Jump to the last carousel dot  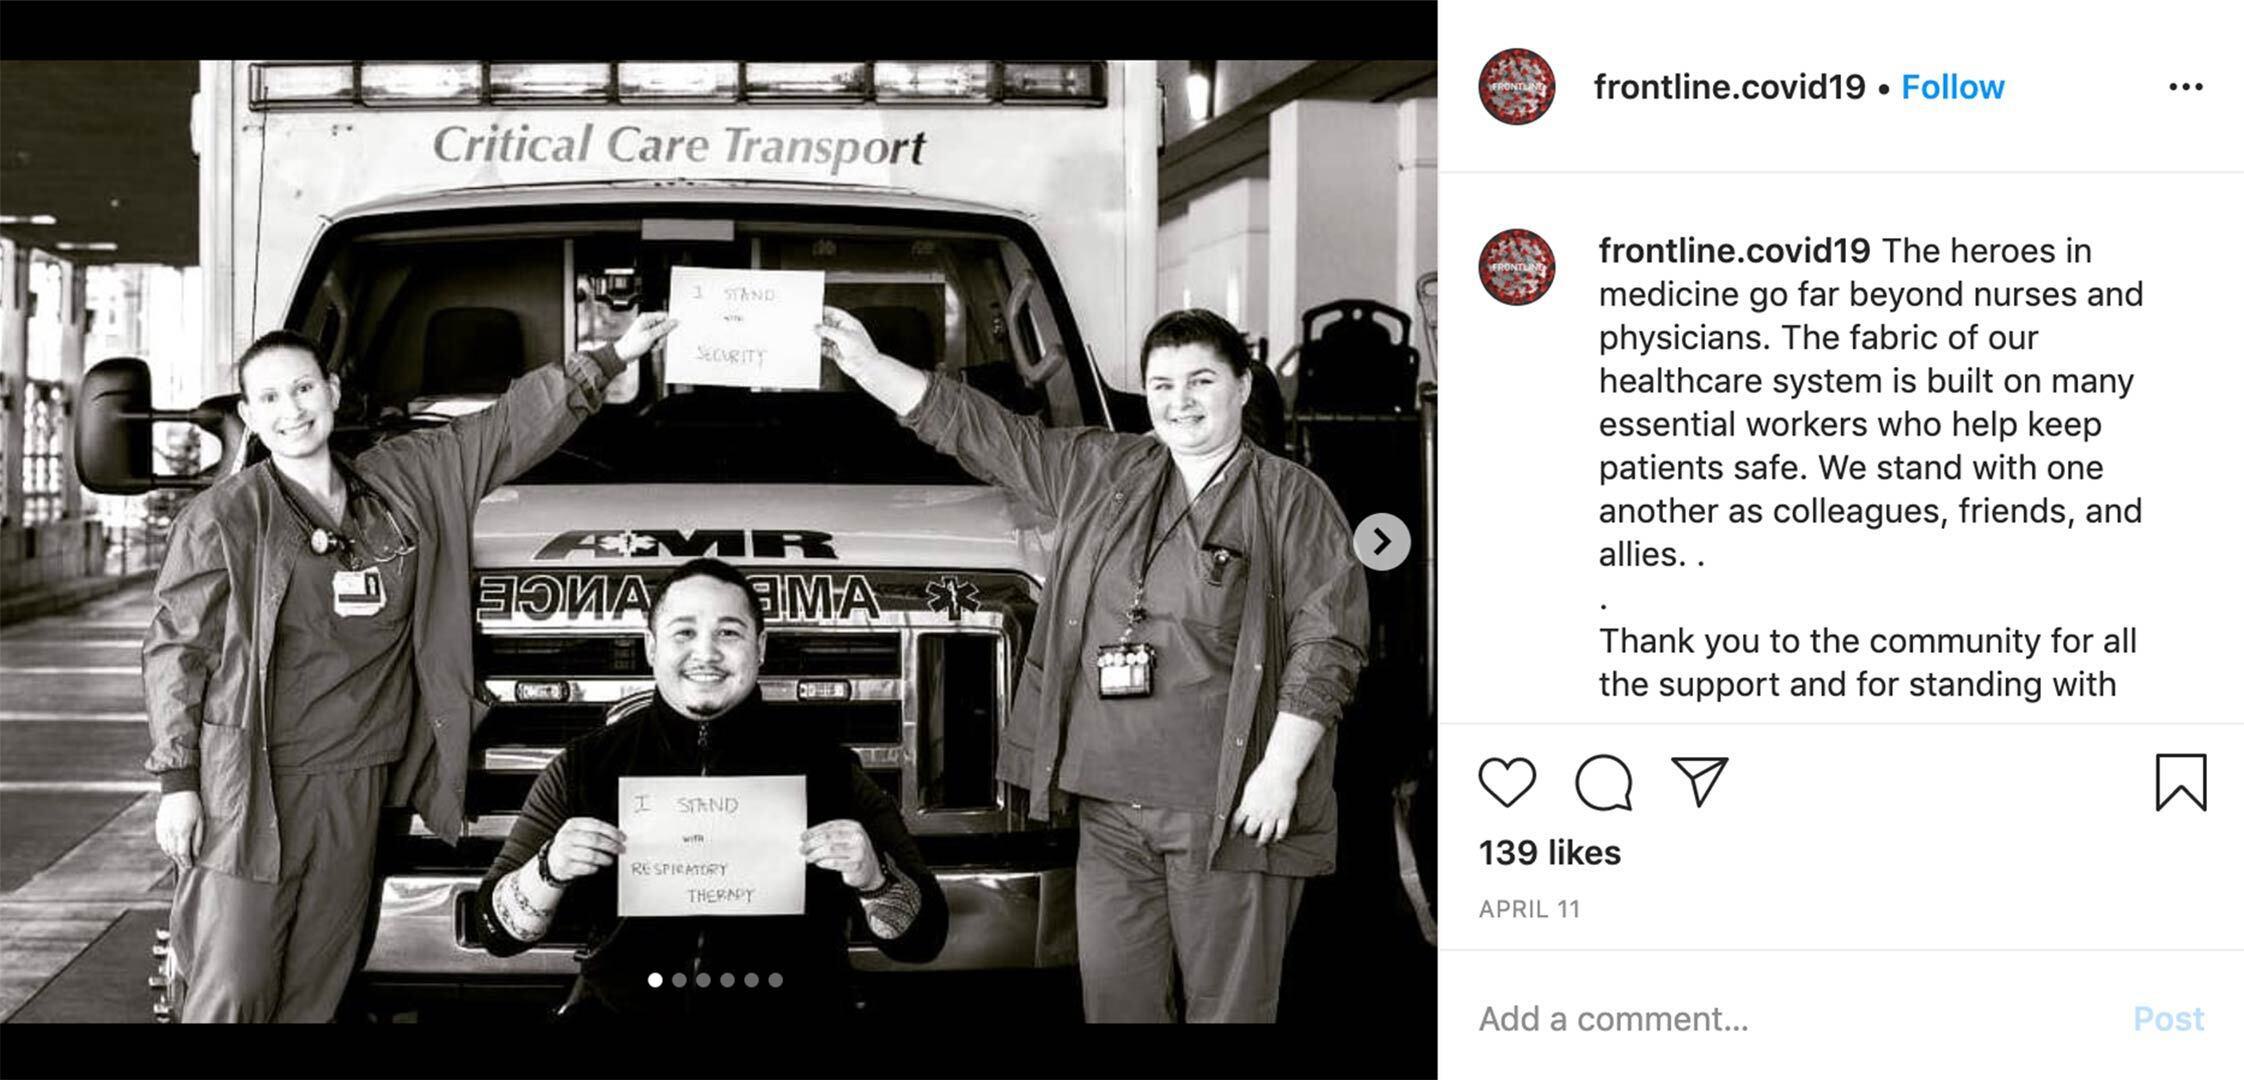(x=775, y=980)
